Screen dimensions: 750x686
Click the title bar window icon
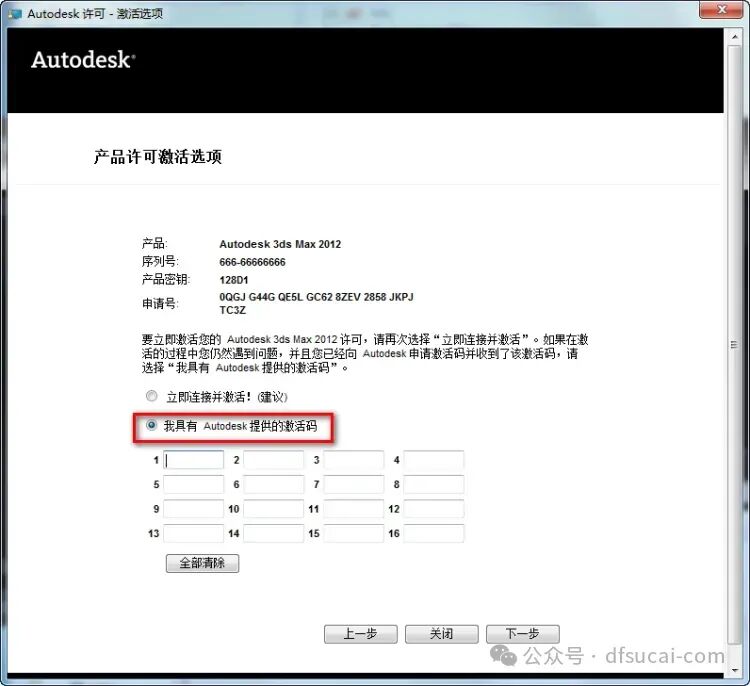coord(15,13)
